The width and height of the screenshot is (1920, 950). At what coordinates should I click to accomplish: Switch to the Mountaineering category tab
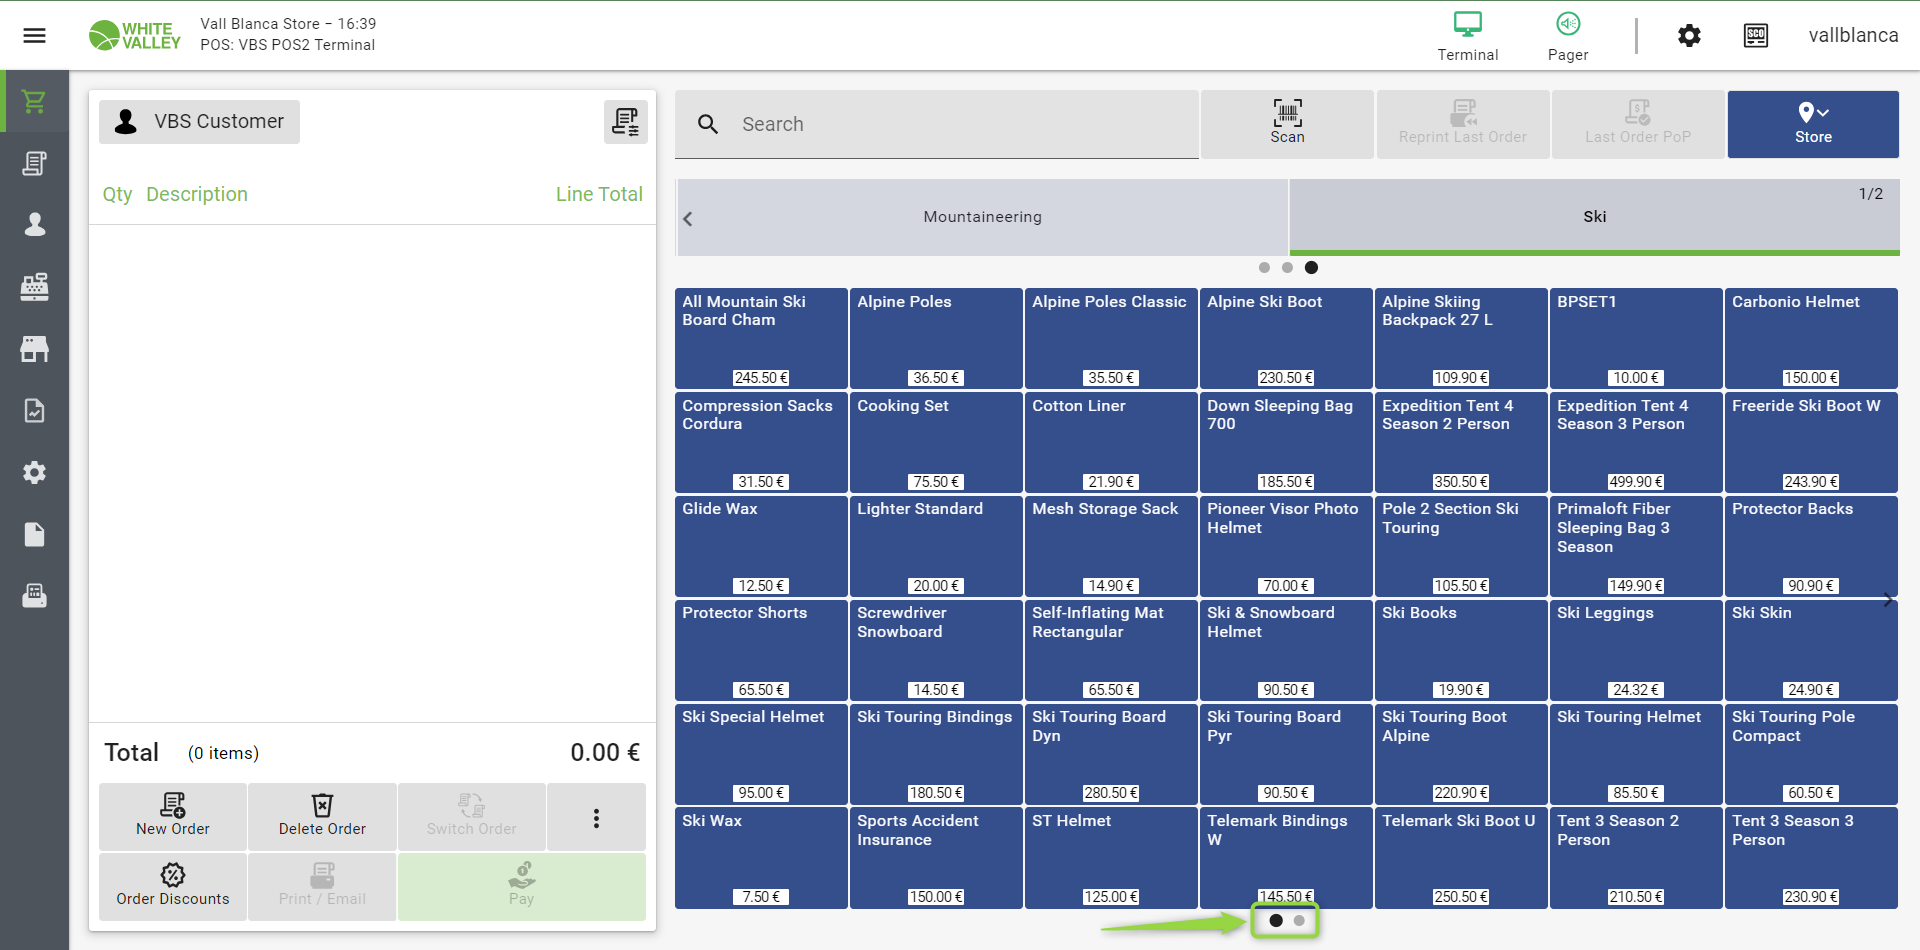pos(982,217)
